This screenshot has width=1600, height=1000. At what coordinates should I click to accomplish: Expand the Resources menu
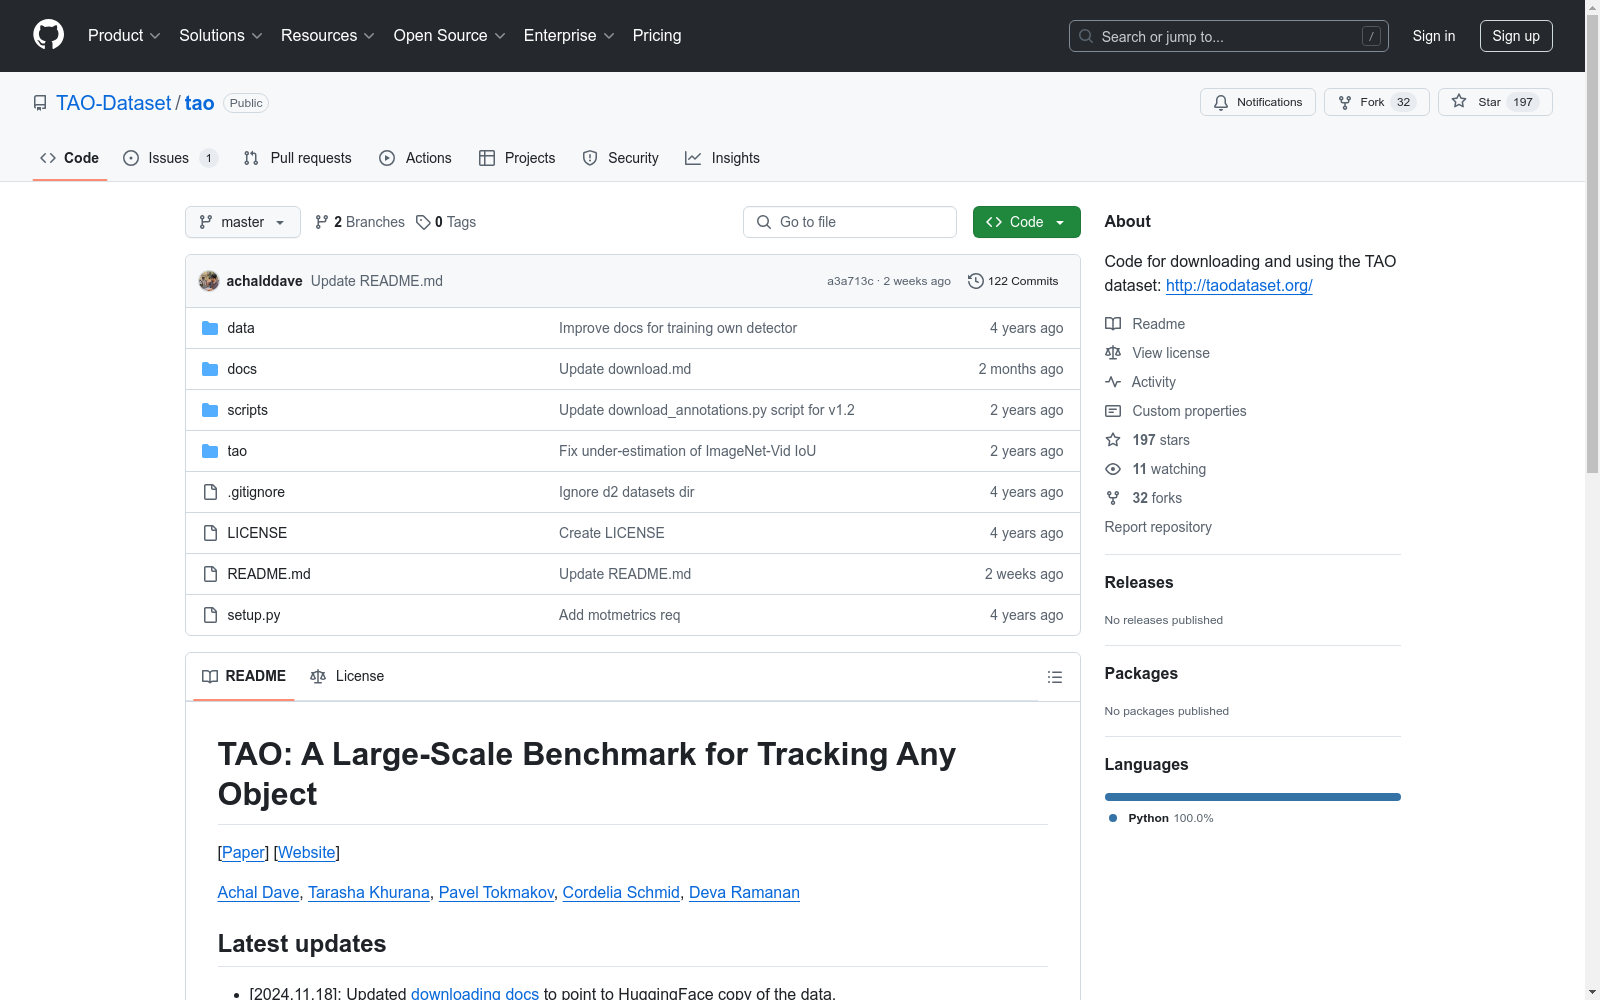pyautogui.click(x=328, y=36)
